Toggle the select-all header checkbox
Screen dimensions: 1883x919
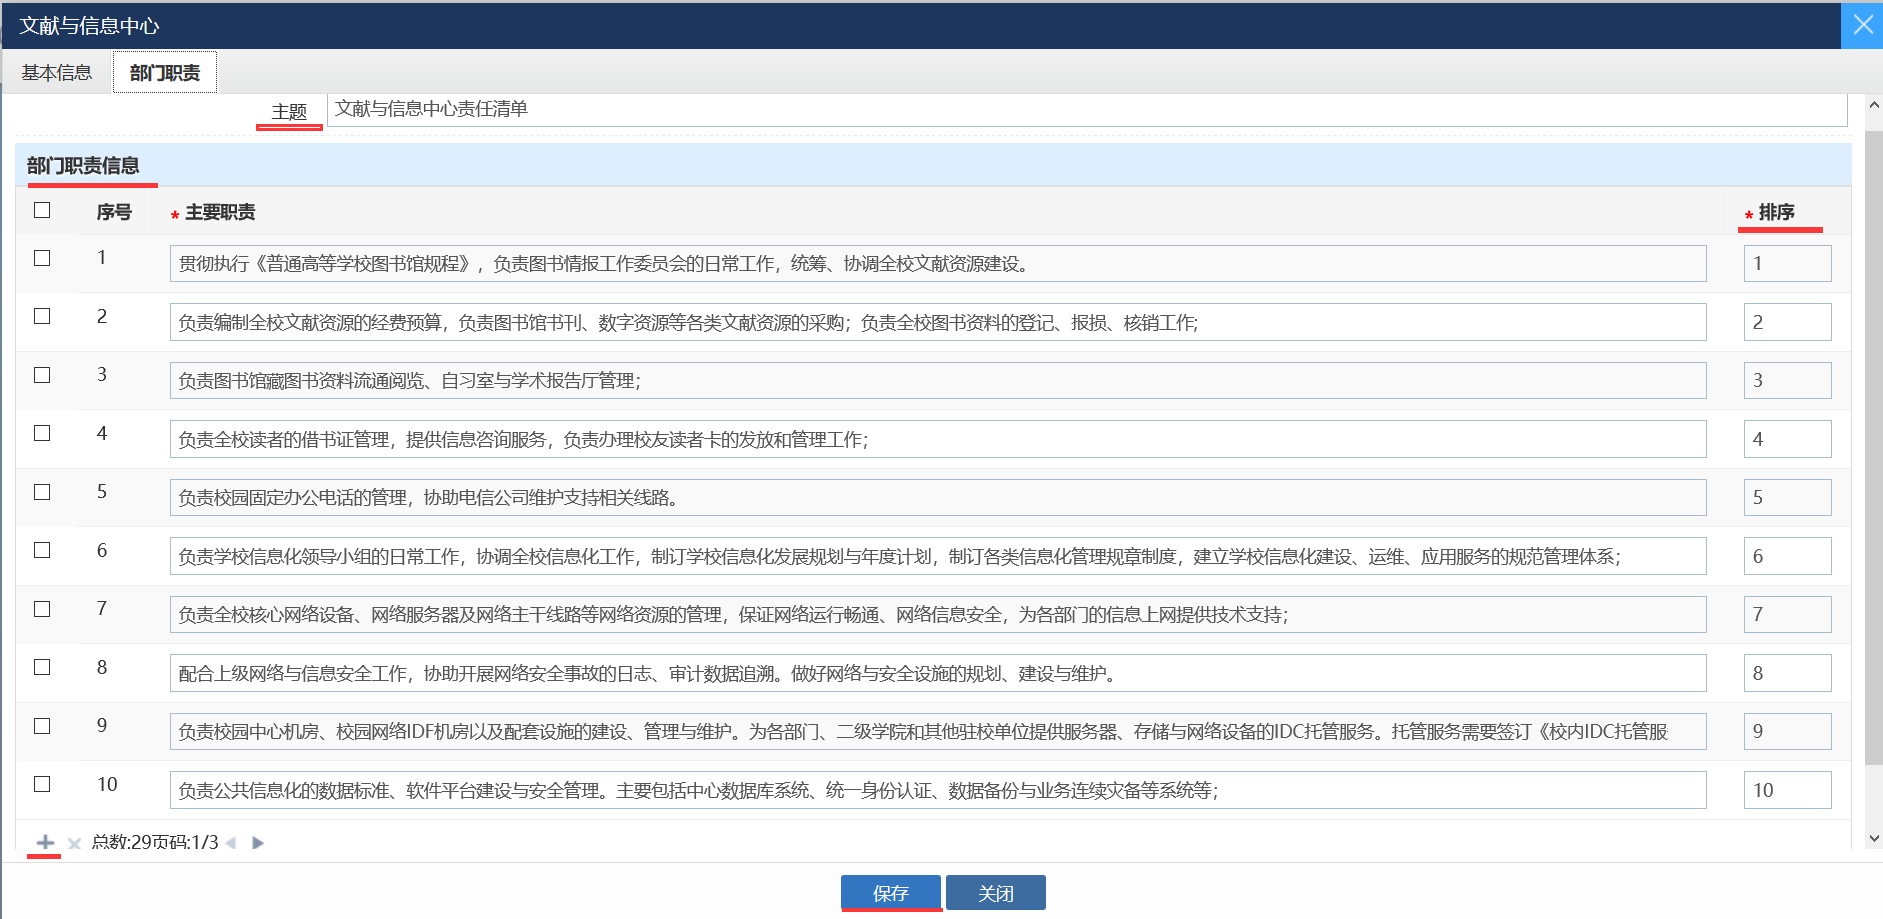(x=42, y=210)
